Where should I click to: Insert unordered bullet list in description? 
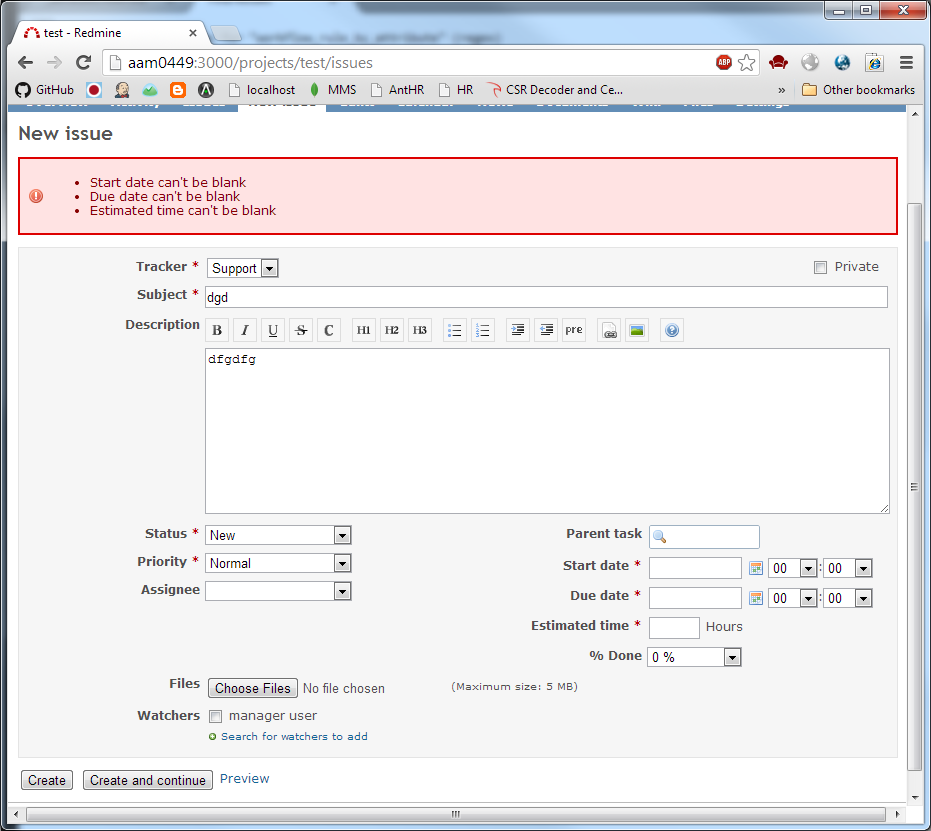pyautogui.click(x=455, y=331)
